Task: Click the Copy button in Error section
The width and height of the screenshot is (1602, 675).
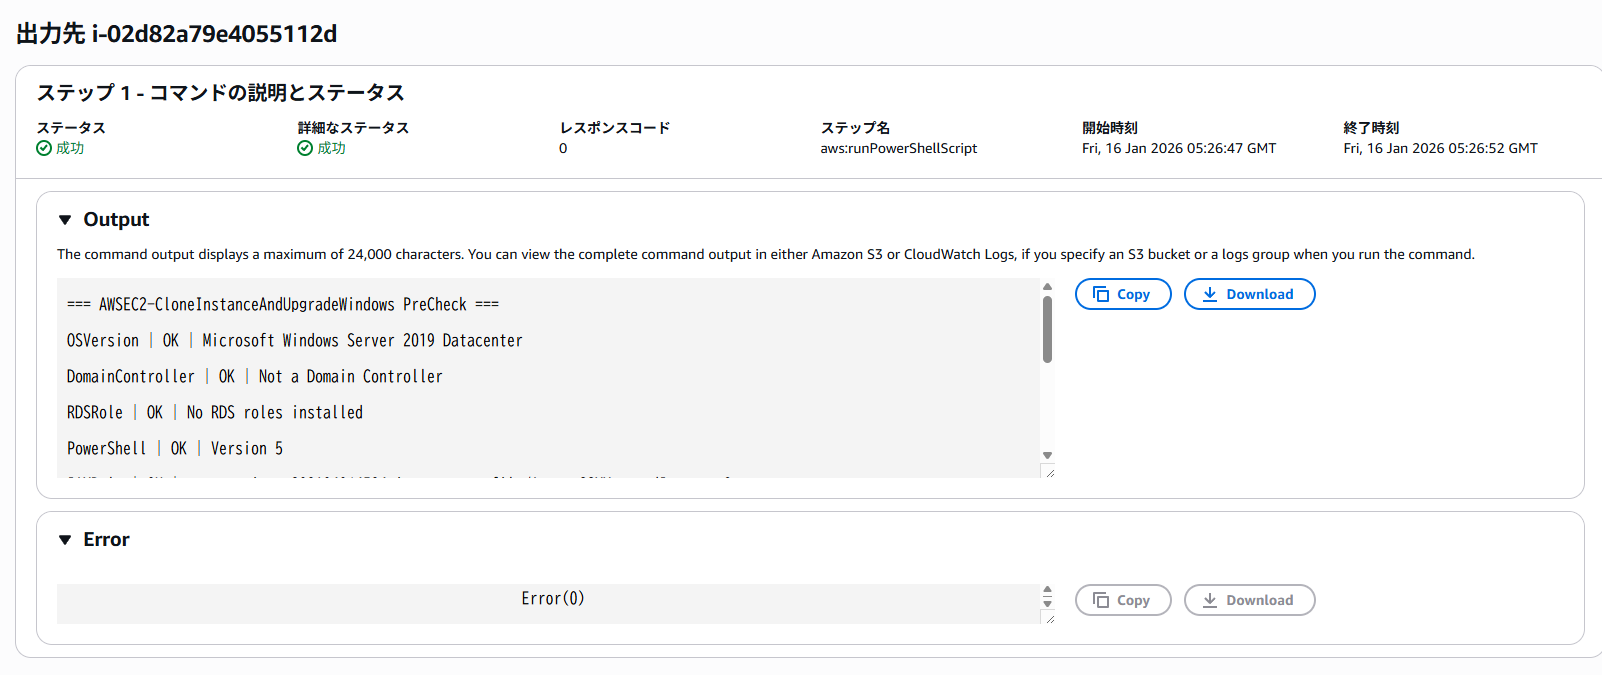Action: pyautogui.click(x=1122, y=600)
